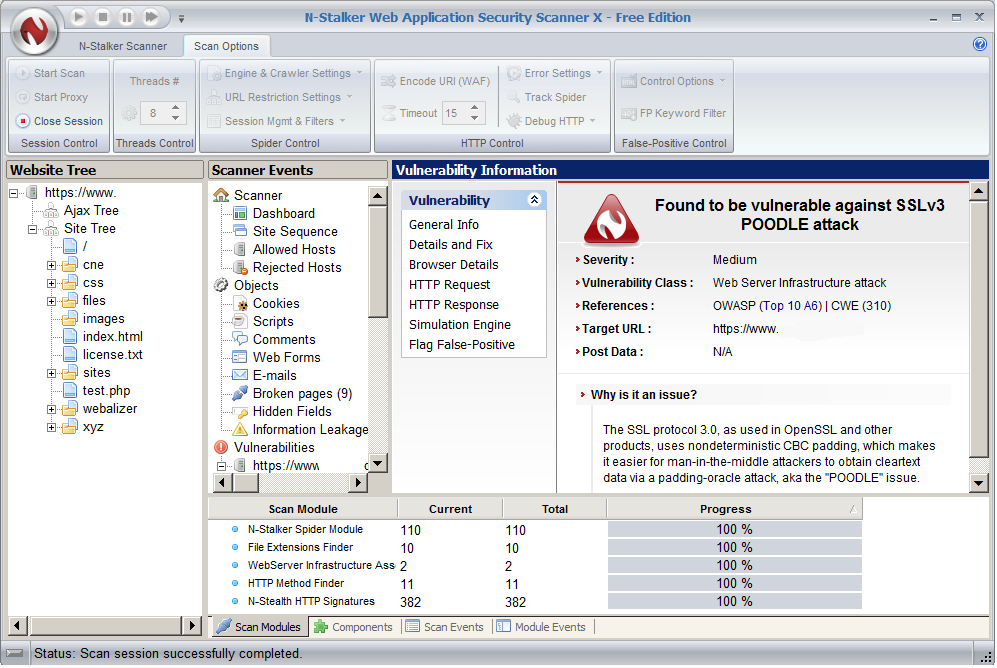Open the Control Options dropdown
Viewport: 997px width, 668px height.
[x=673, y=81]
